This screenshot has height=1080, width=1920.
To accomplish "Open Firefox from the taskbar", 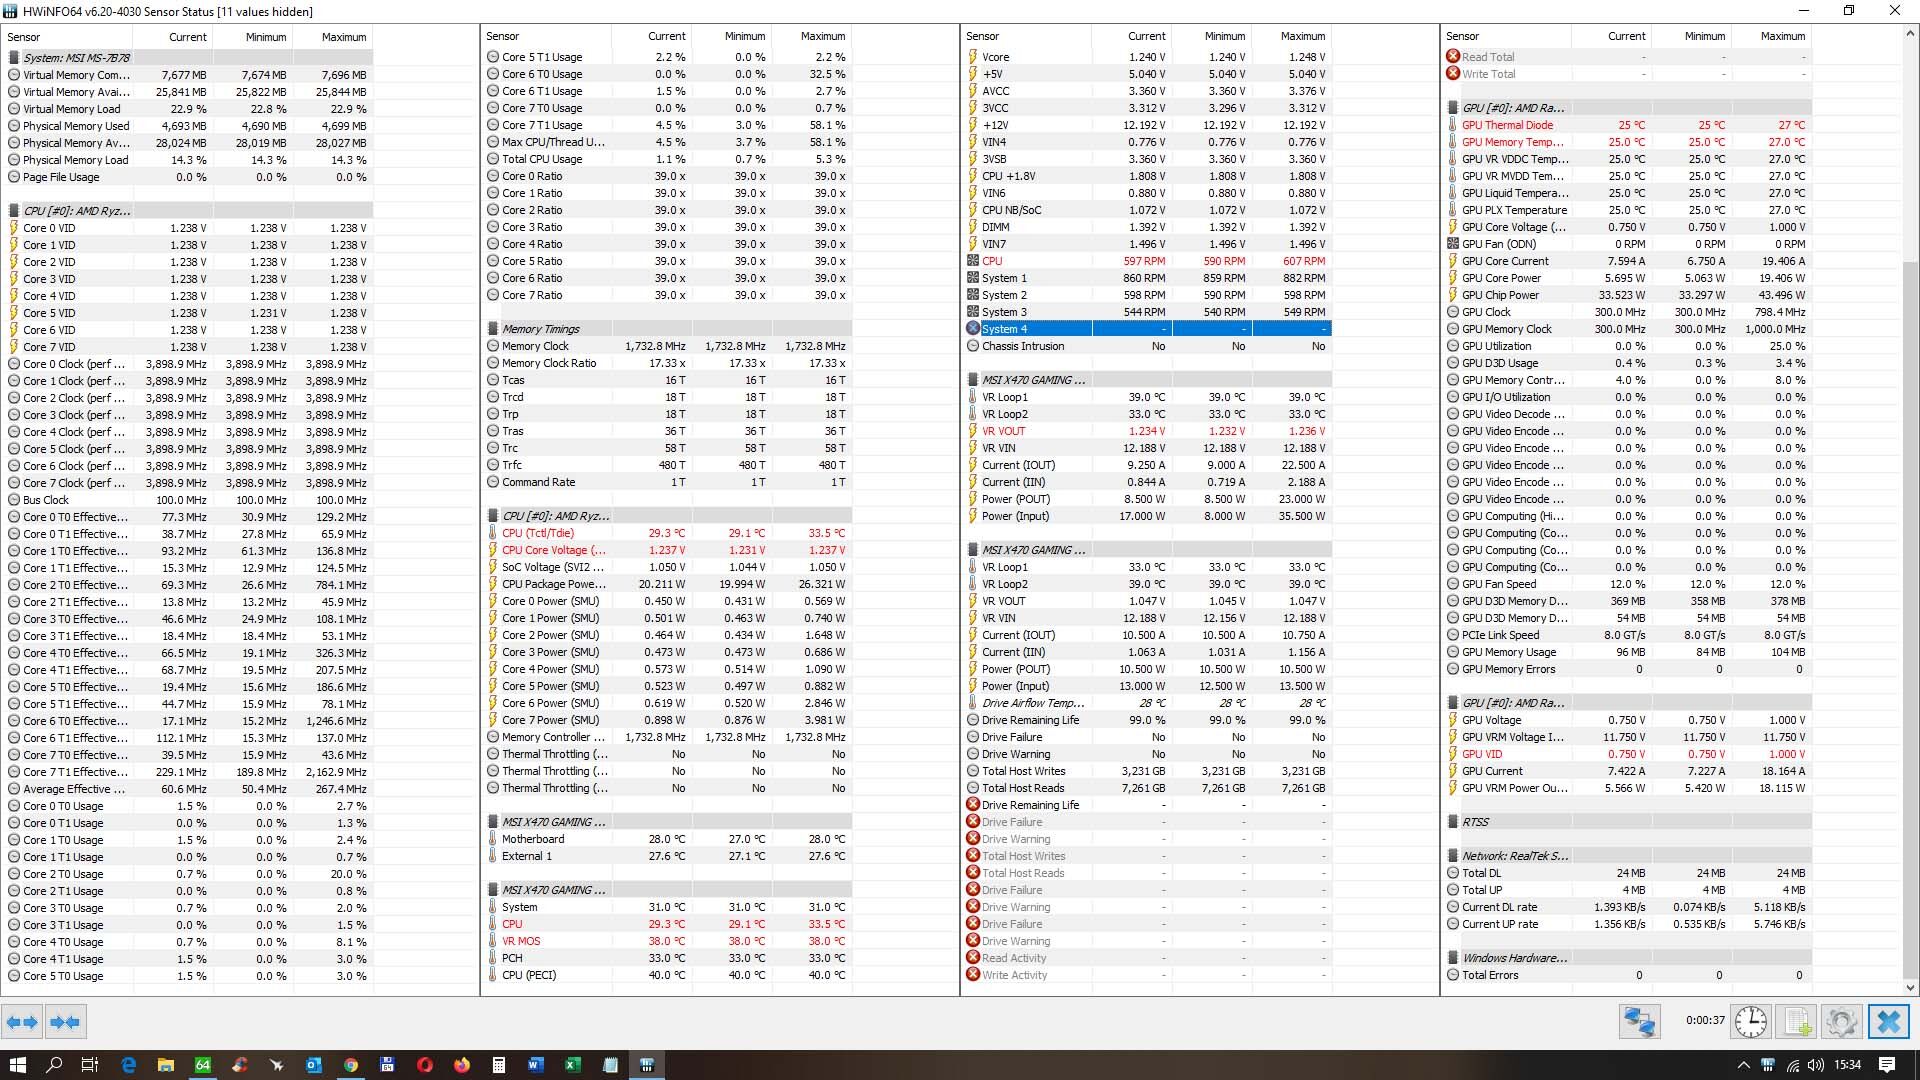I will (x=461, y=1065).
